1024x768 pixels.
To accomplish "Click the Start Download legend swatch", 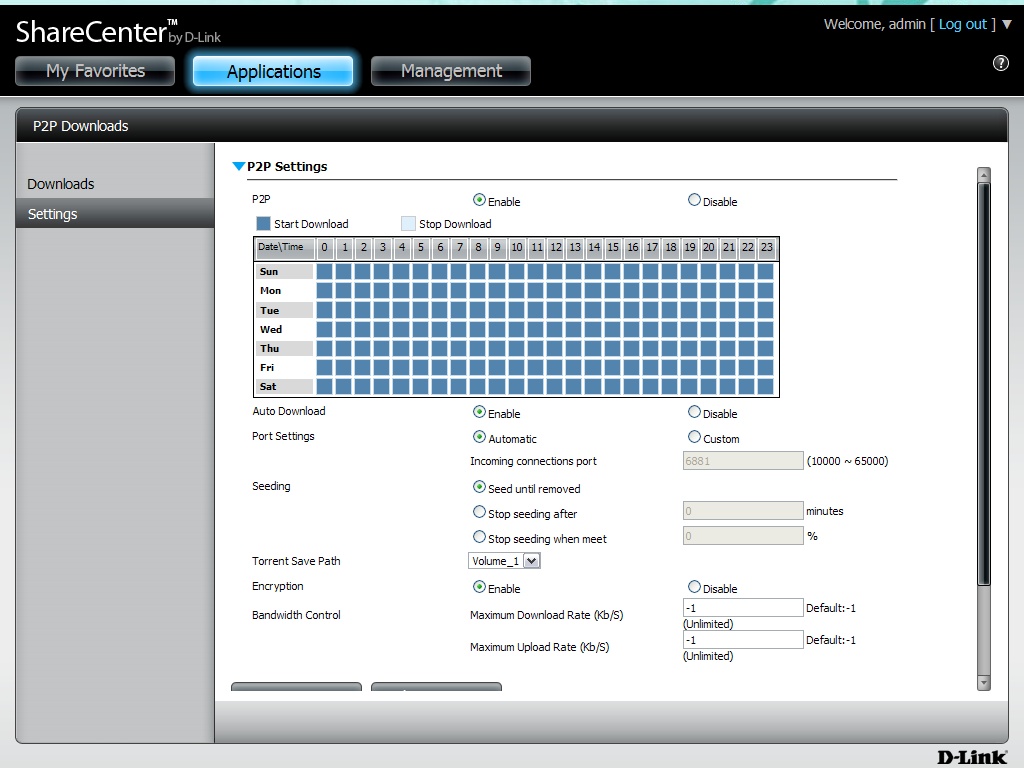I will tap(263, 223).
